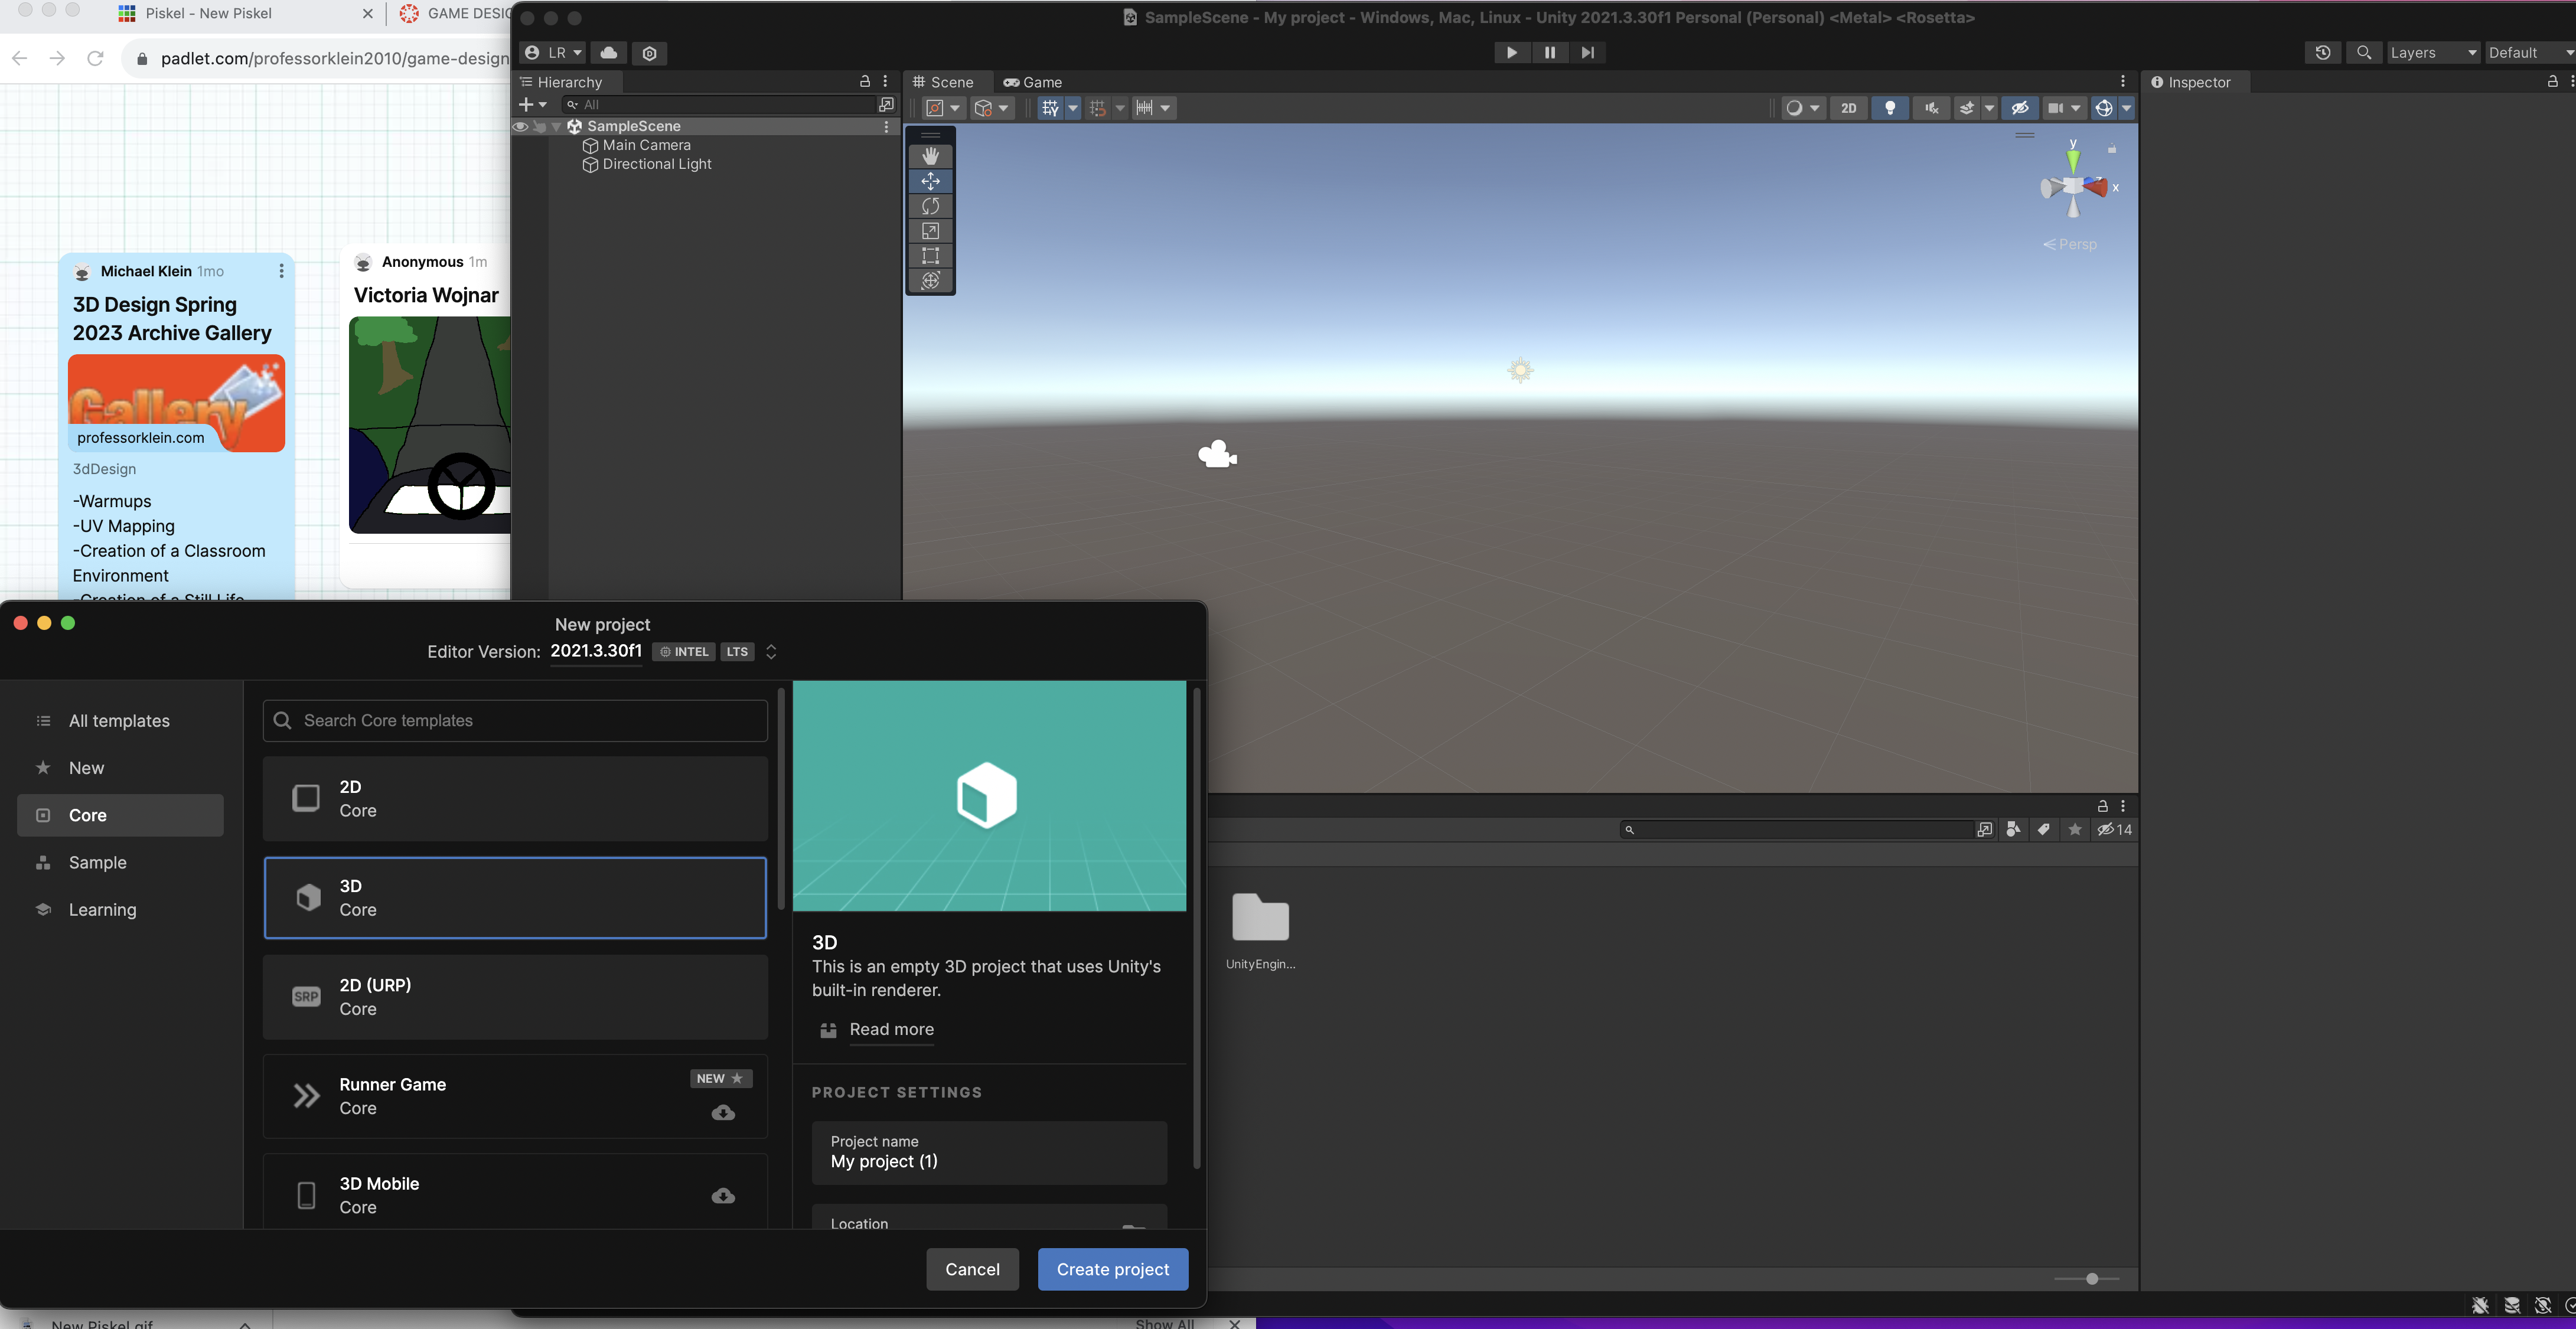The height and width of the screenshot is (1329, 2576).
Task: Open Gizmos dropdown arrow
Action: coord(2127,108)
